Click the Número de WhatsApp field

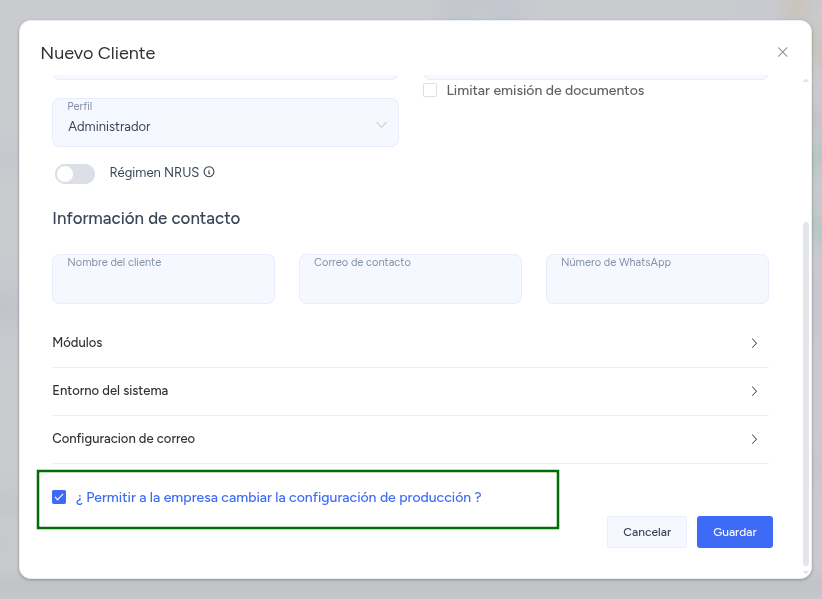(657, 279)
